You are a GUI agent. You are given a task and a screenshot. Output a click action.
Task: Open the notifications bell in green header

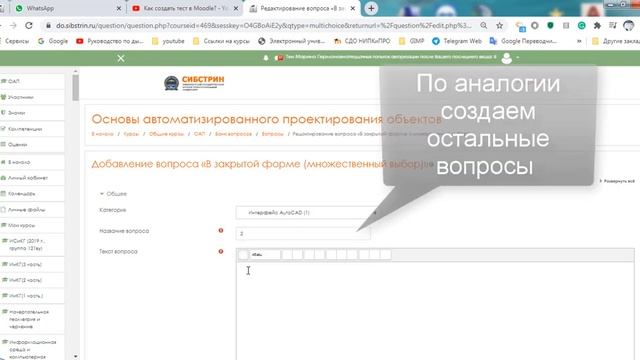tap(266, 58)
